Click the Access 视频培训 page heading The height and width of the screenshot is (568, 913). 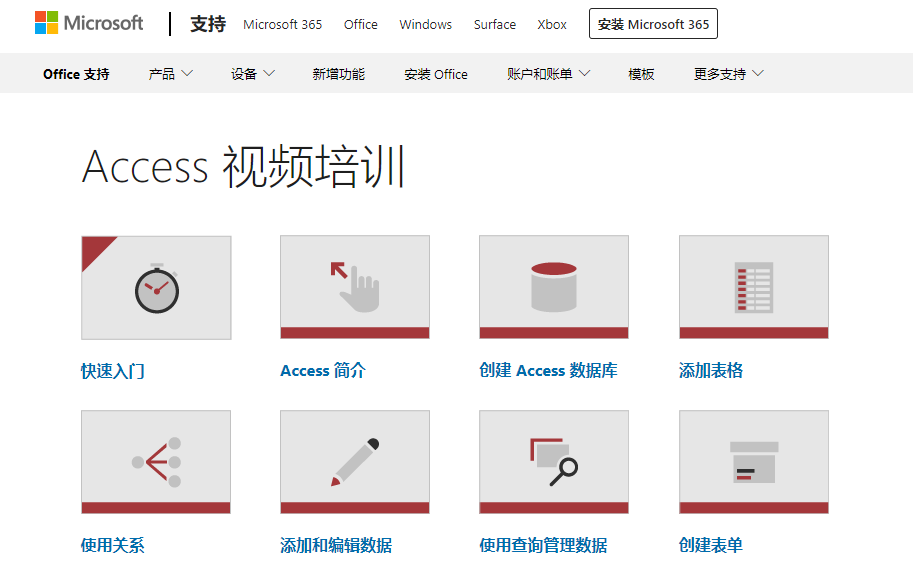[x=243, y=167]
